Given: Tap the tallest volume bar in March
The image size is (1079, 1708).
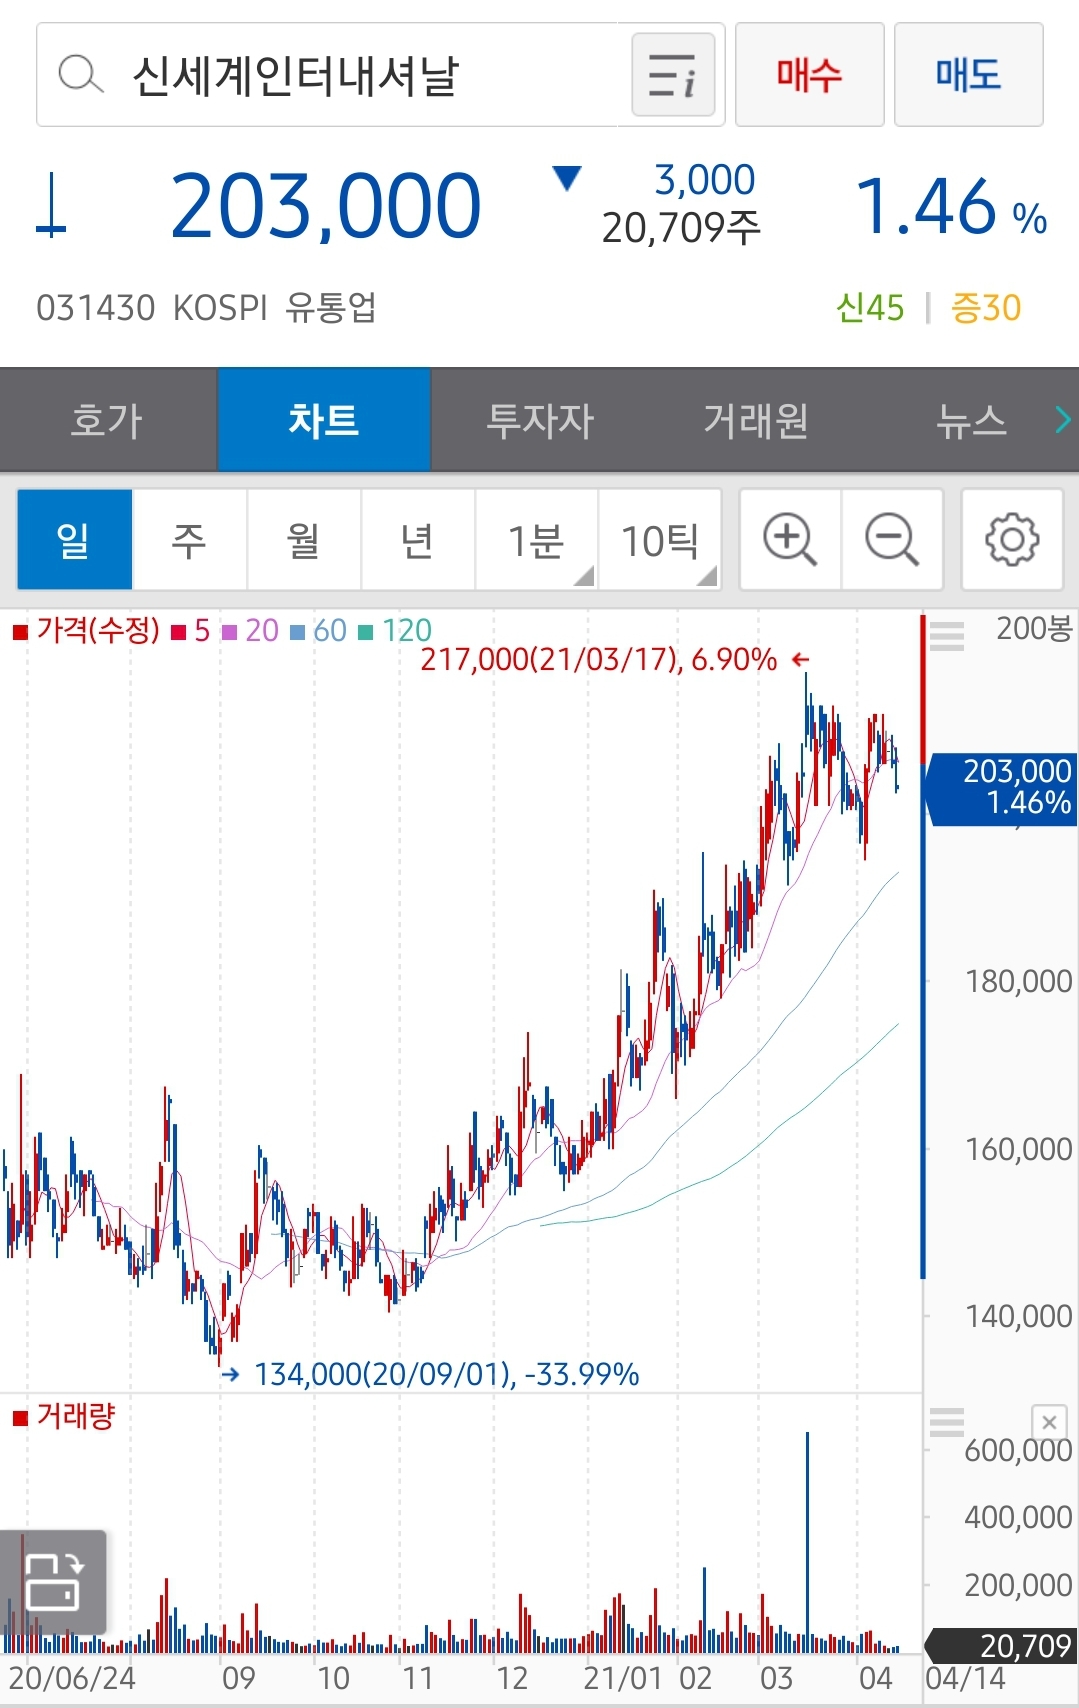Looking at the screenshot, I should pyautogui.click(x=807, y=1542).
